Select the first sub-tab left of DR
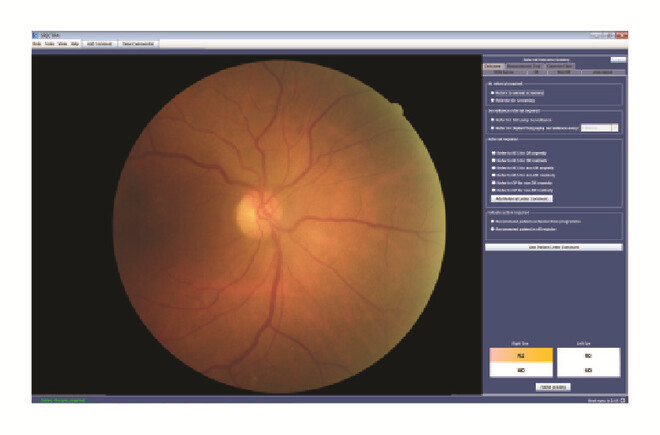This screenshot has height=435, width=660. coord(504,72)
